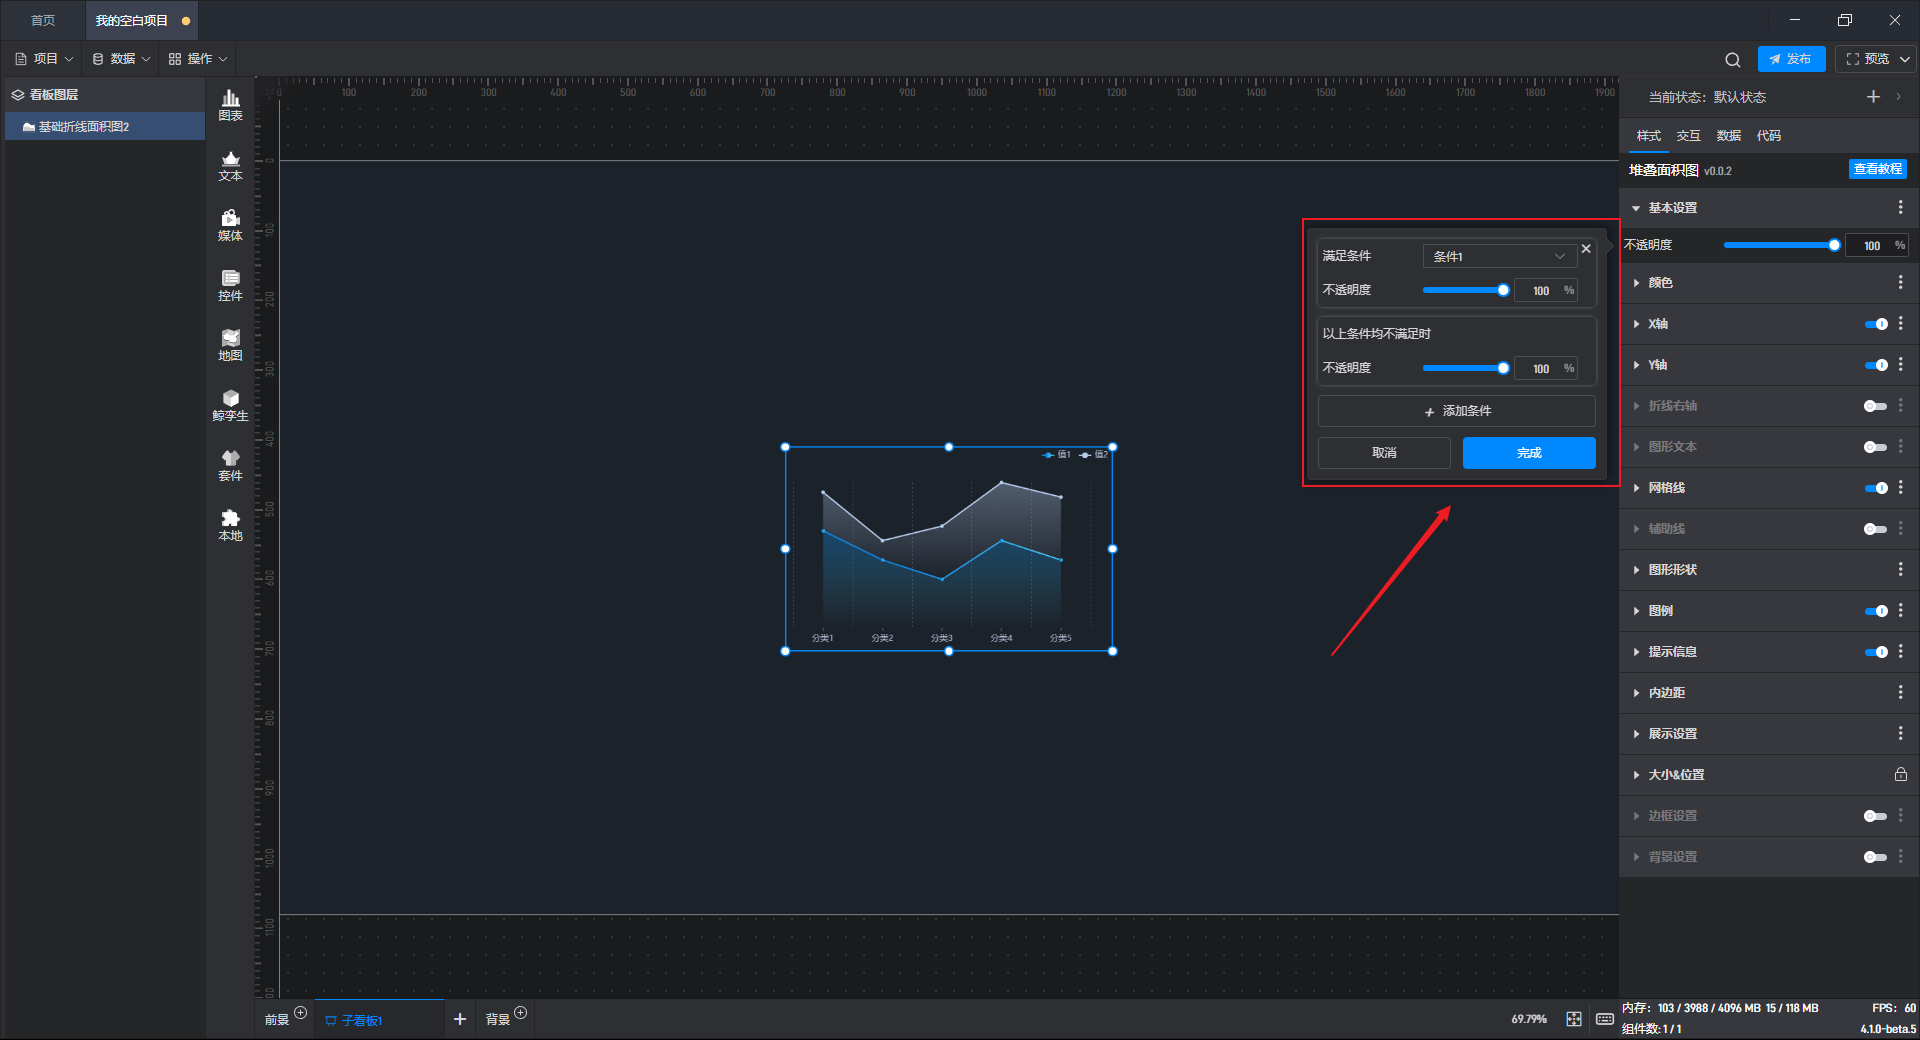This screenshot has height=1040, width=1920.
Task: Collapse the 基本设置 section
Action: (1636, 208)
